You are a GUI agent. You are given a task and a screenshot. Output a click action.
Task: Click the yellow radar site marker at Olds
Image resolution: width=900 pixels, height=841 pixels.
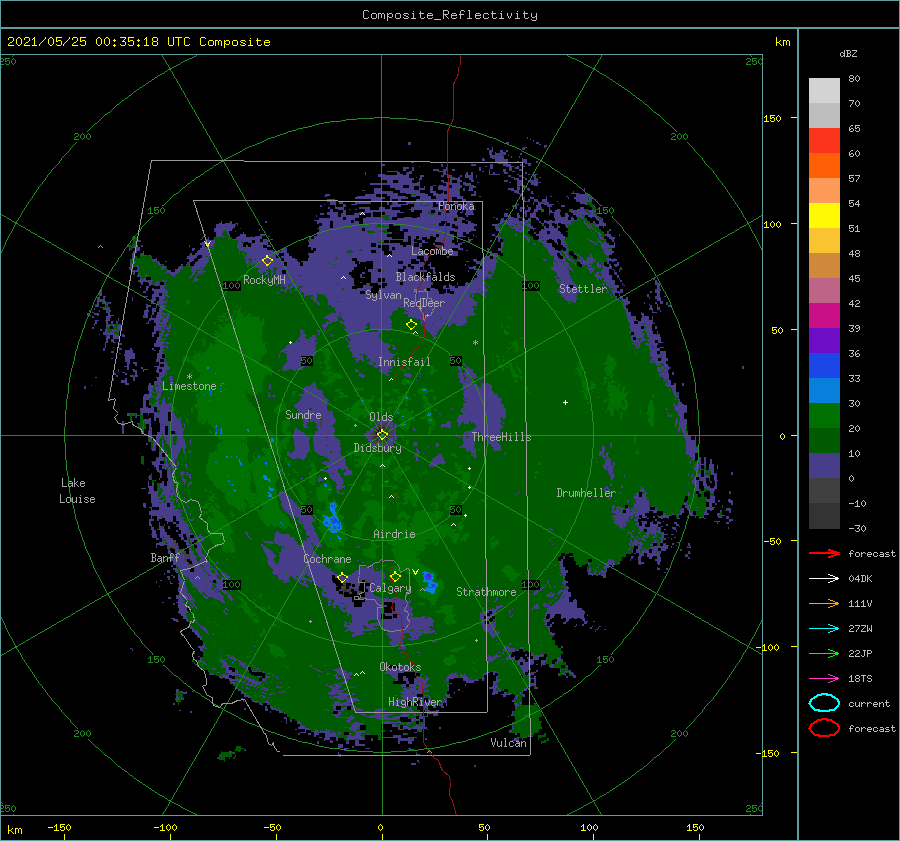tap(382, 435)
